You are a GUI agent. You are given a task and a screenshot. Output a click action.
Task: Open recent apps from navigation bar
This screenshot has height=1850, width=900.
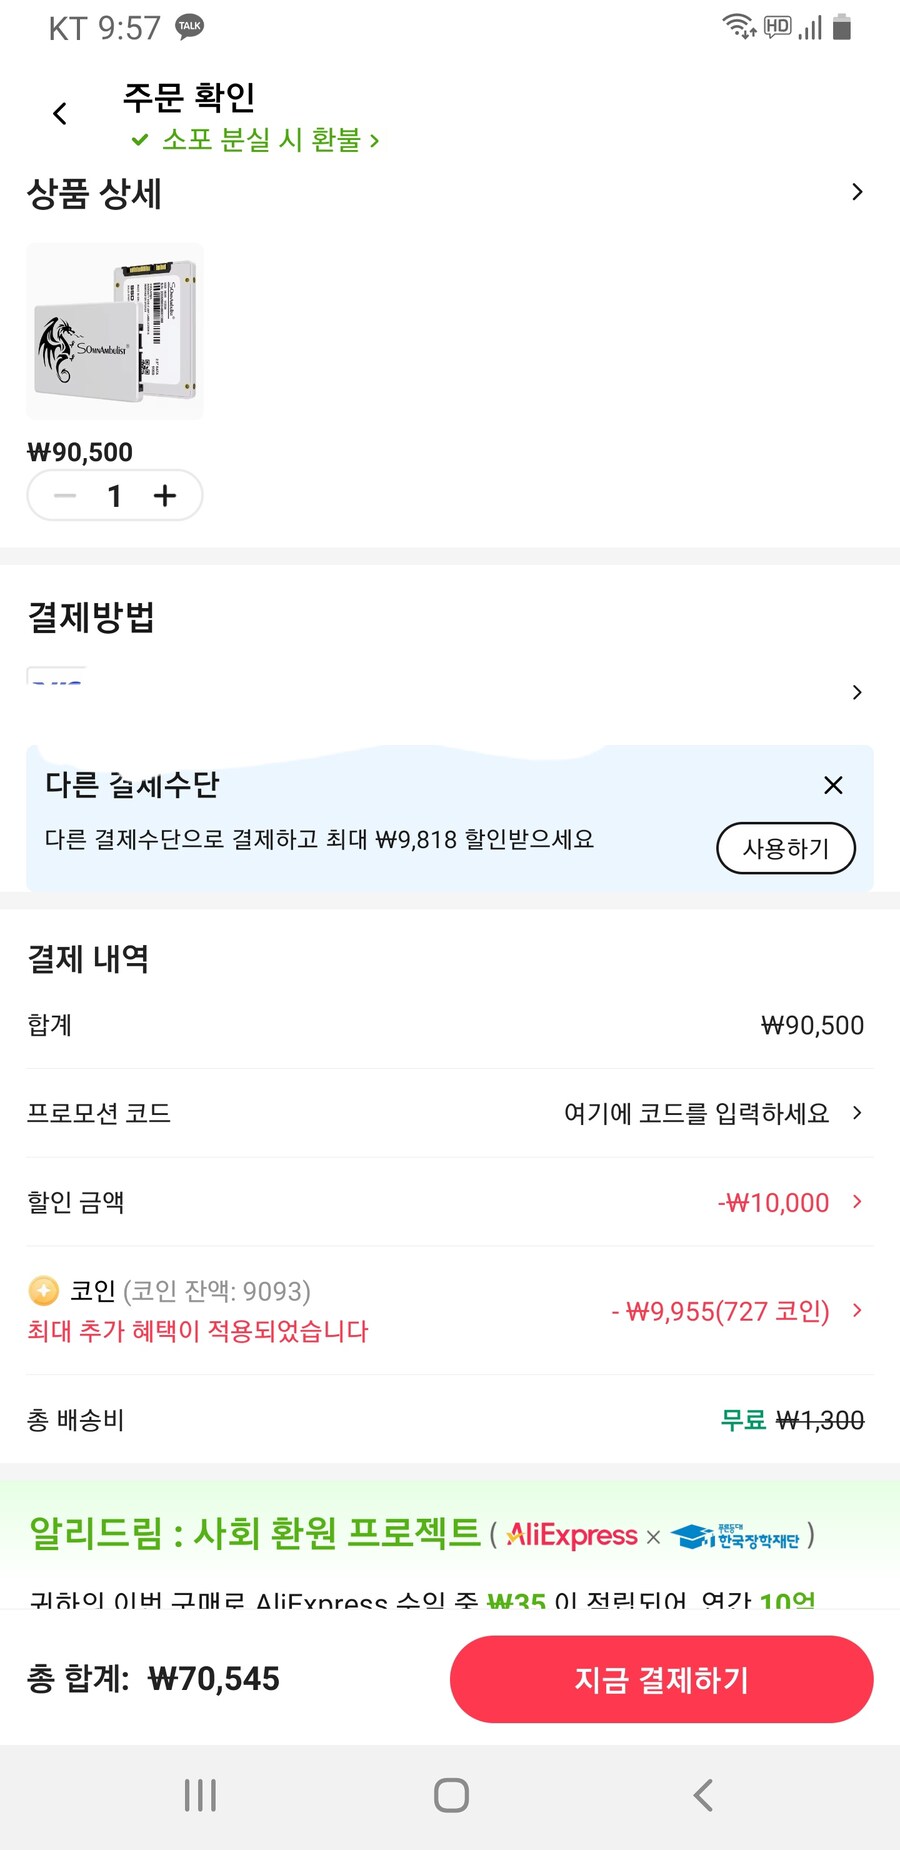tap(200, 1795)
